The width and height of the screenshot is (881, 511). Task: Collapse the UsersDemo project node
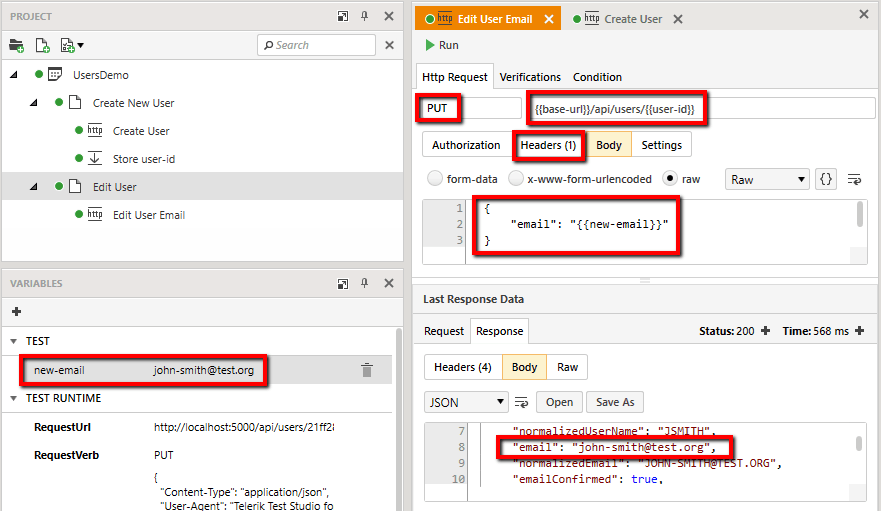point(14,74)
